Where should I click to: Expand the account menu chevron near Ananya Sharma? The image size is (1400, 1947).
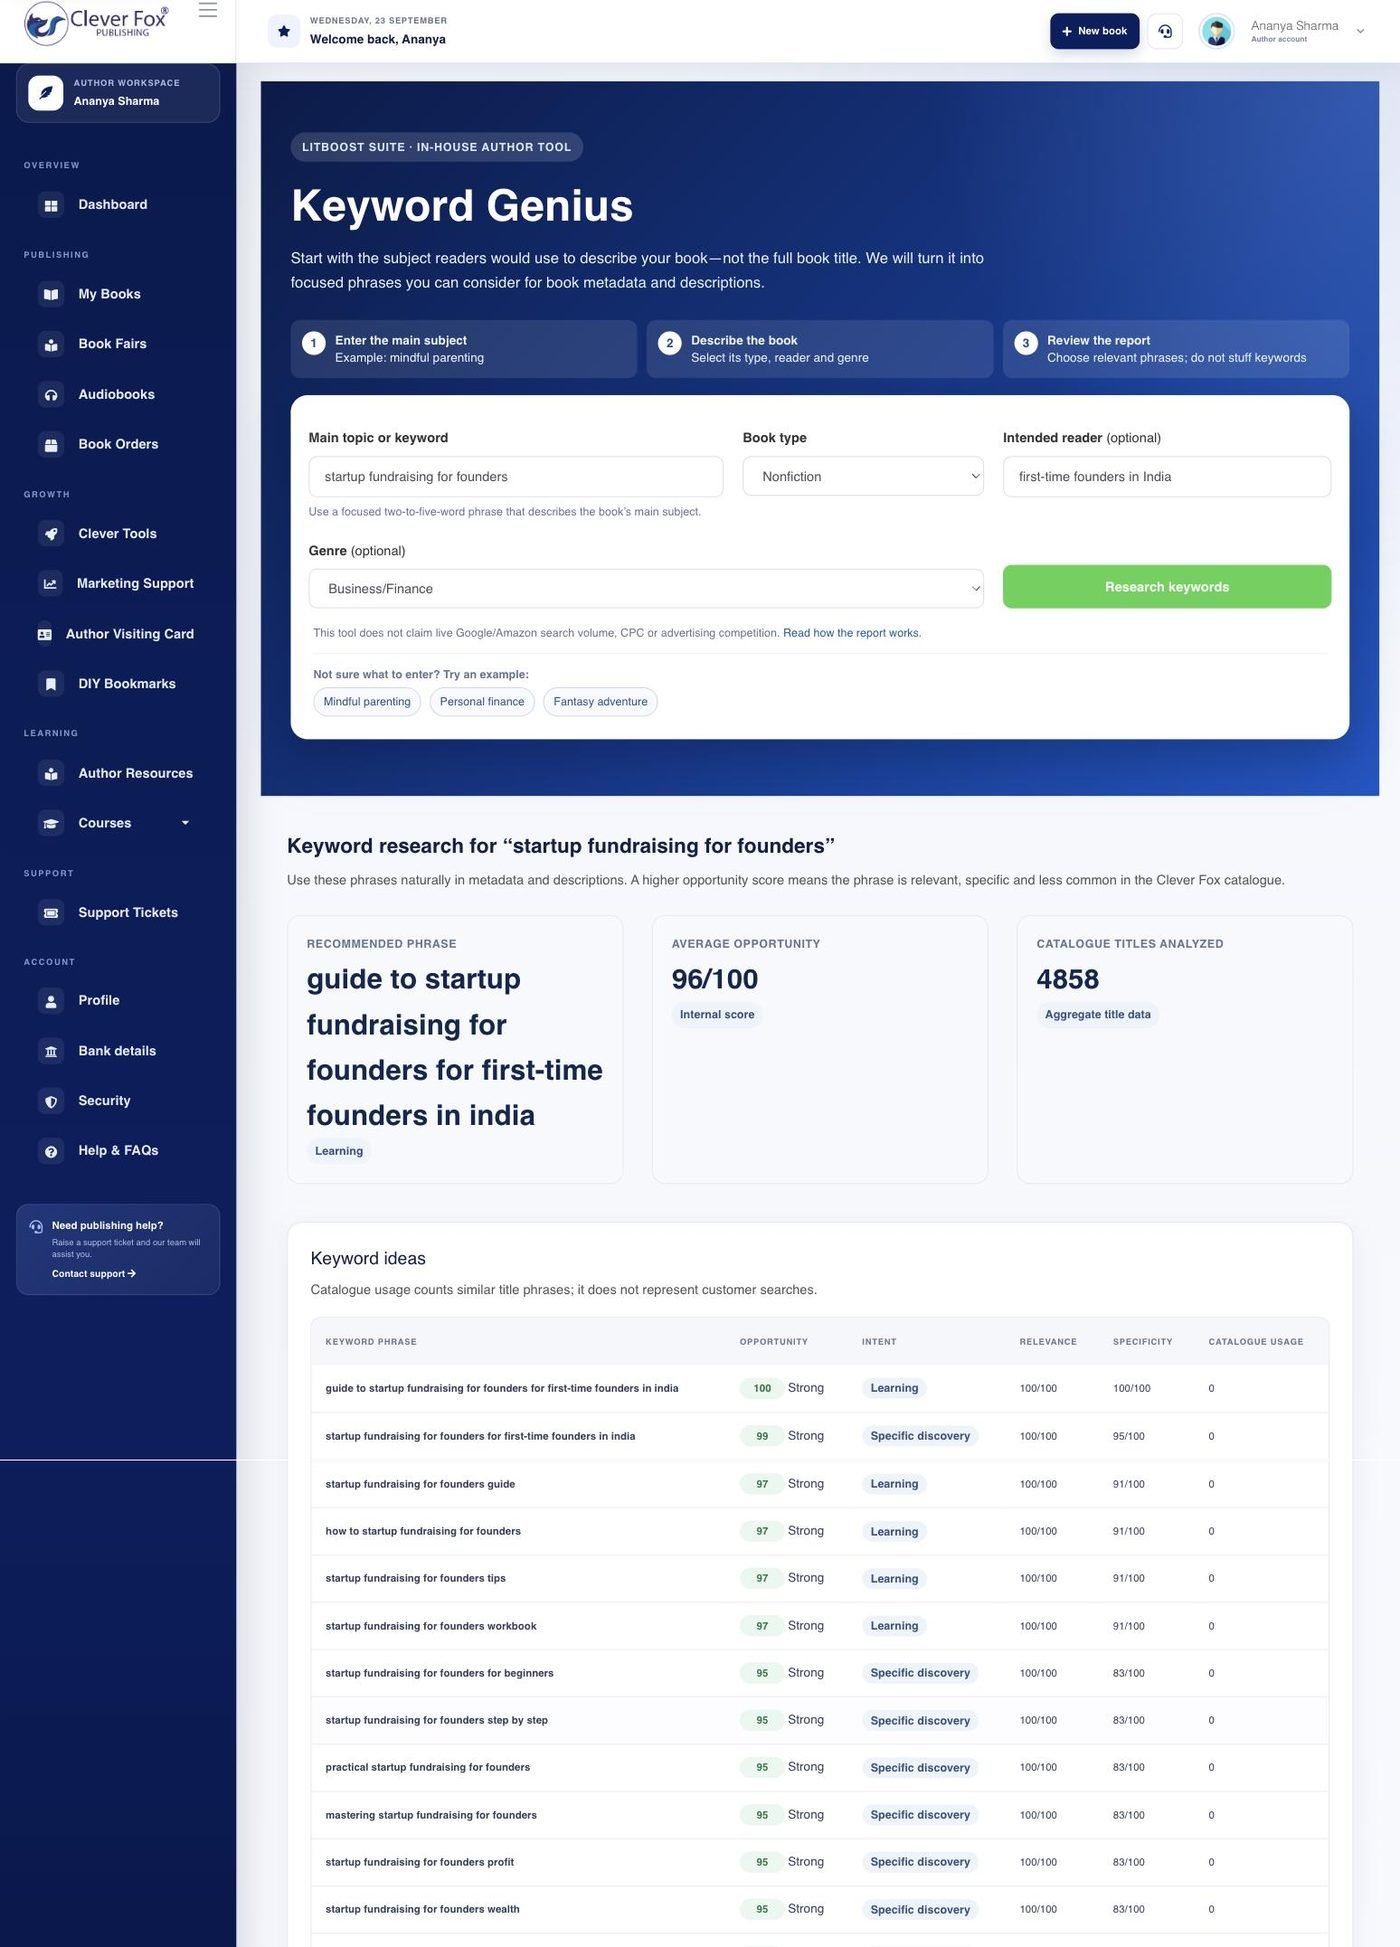pyautogui.click(x=1360, y=31)
